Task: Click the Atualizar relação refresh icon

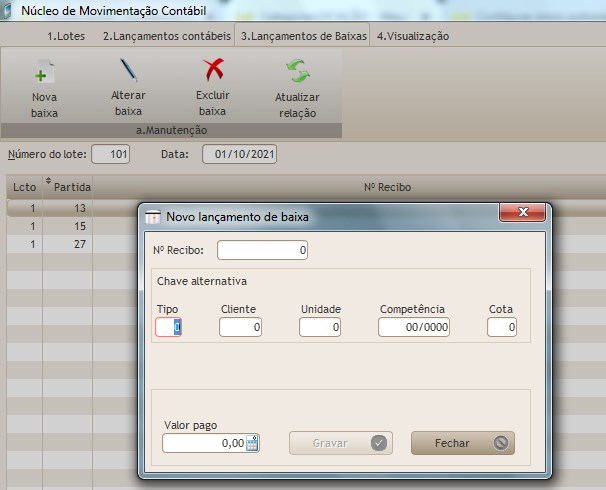Action: (x=297, y=72)
